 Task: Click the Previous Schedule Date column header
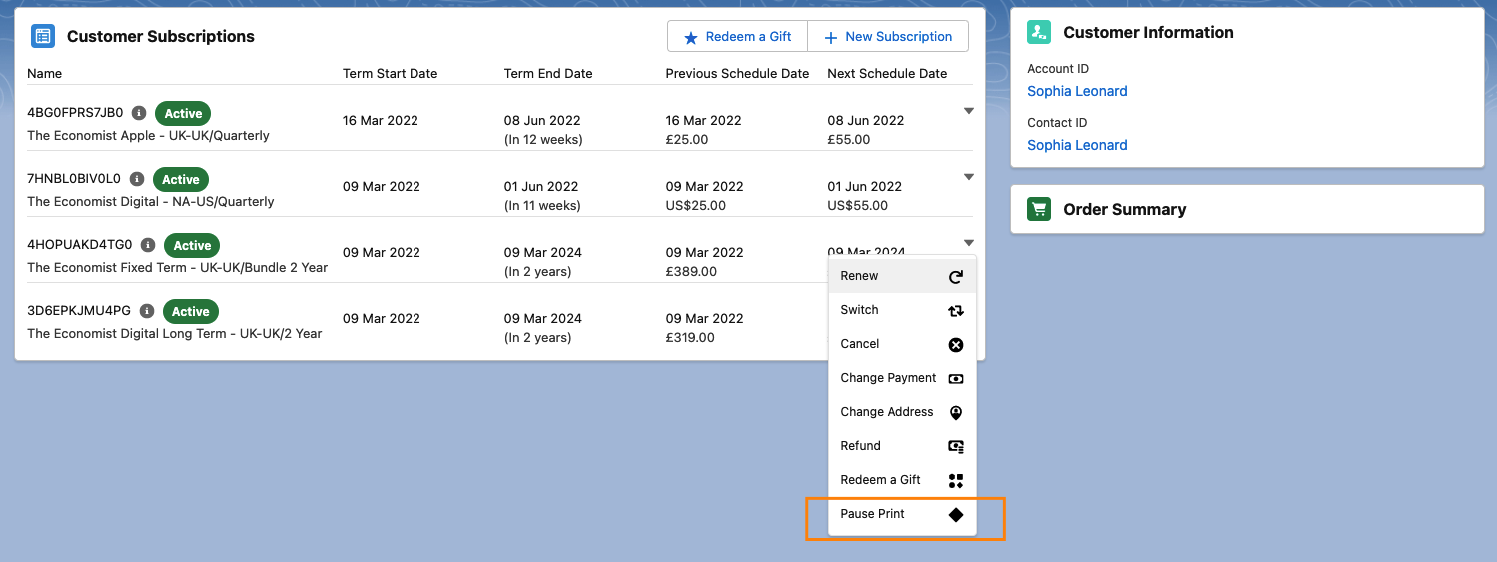737,73
